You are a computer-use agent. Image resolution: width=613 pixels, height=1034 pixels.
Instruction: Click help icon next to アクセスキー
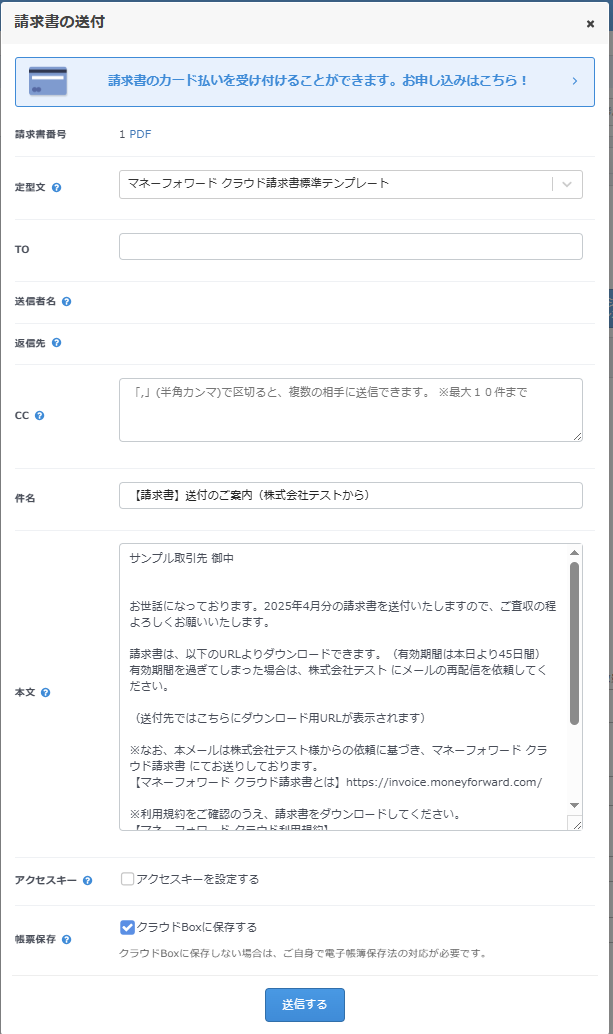coord(88,880)
